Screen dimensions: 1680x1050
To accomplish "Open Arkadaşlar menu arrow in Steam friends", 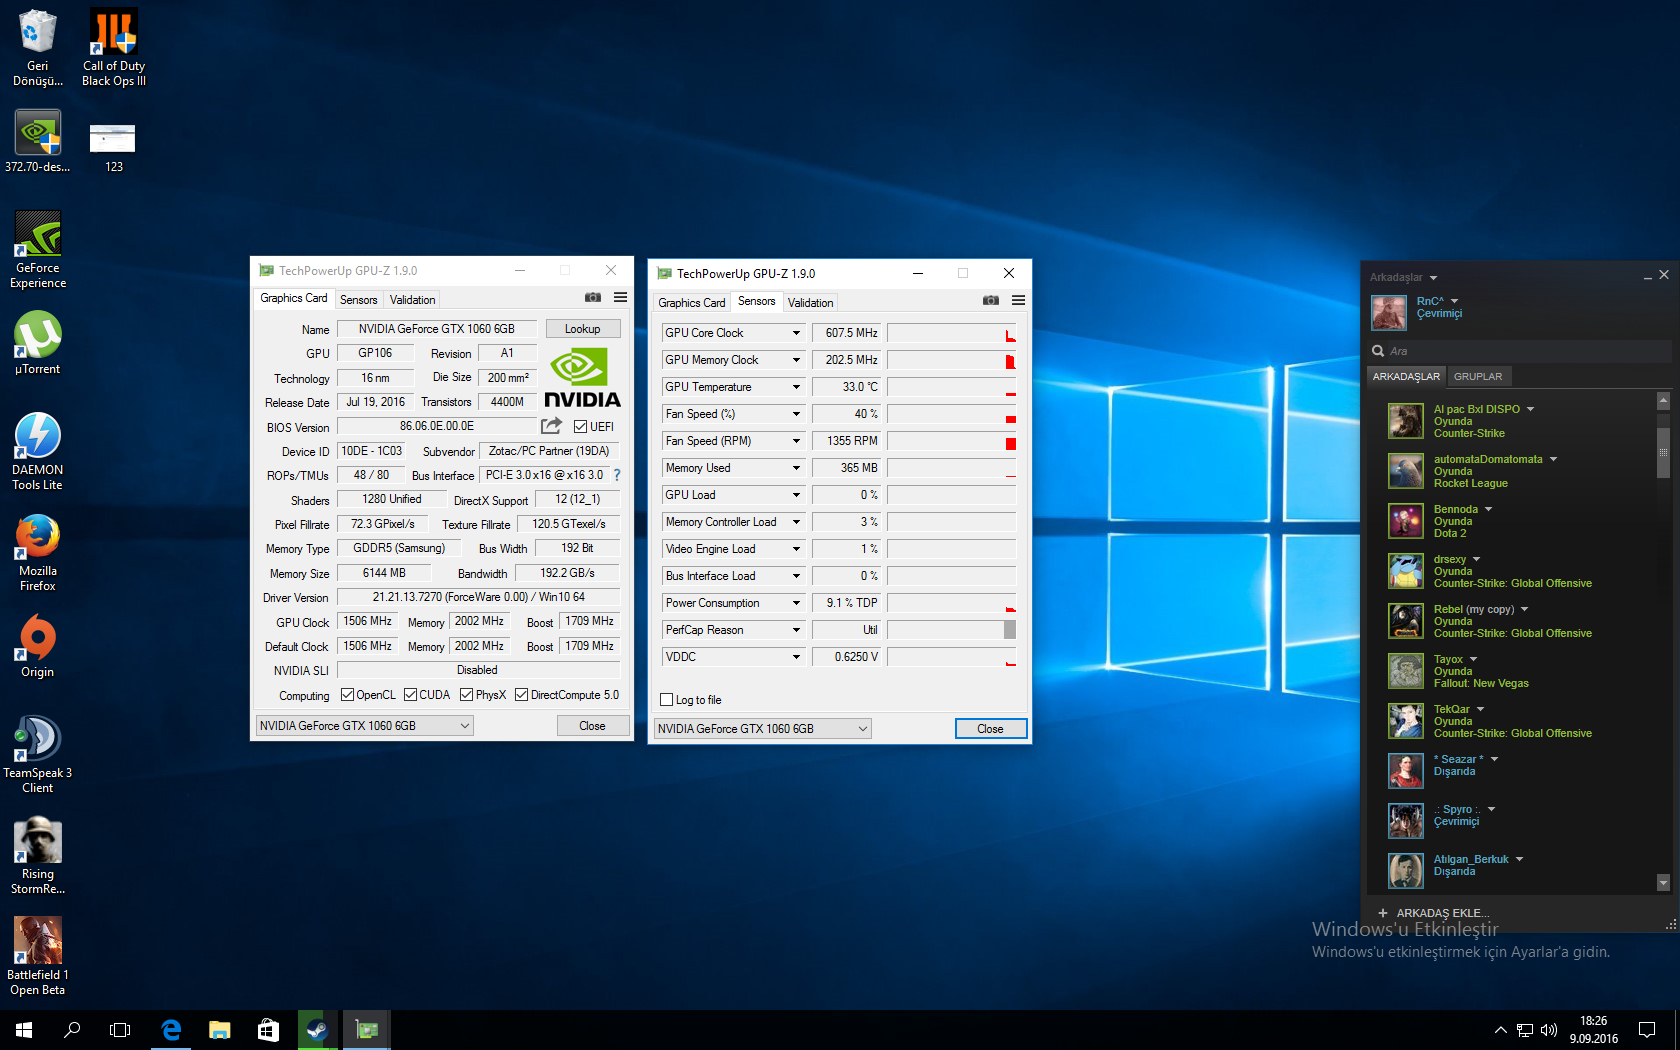I will pyautogui.click(x=1433, y=278).
